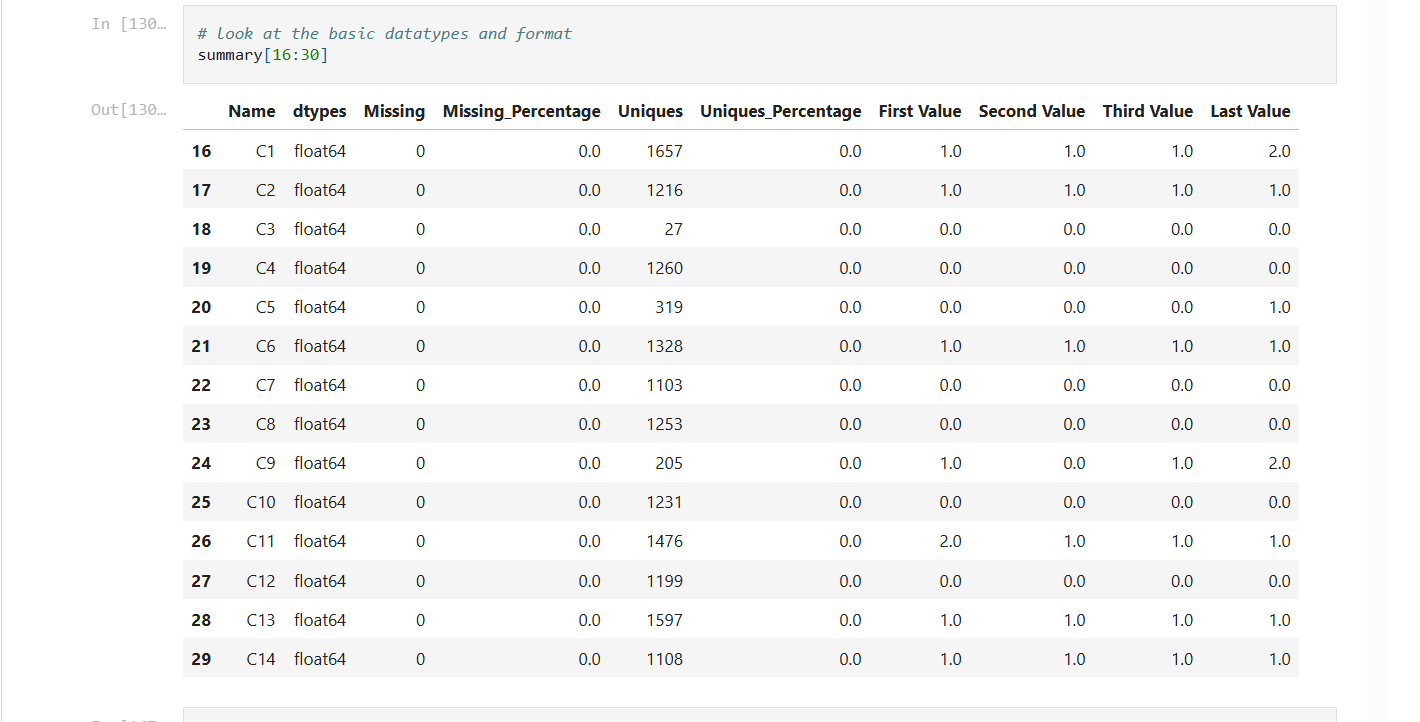Screen dimensions: 1420x722
Task: Click the C1 name cell
Action: (265, 151)
